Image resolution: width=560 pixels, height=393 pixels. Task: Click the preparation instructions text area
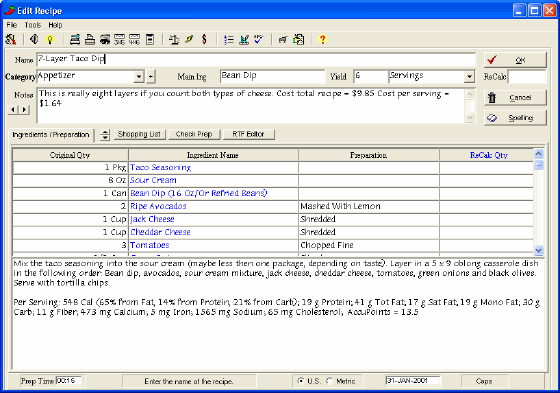[x=278, y=313]
